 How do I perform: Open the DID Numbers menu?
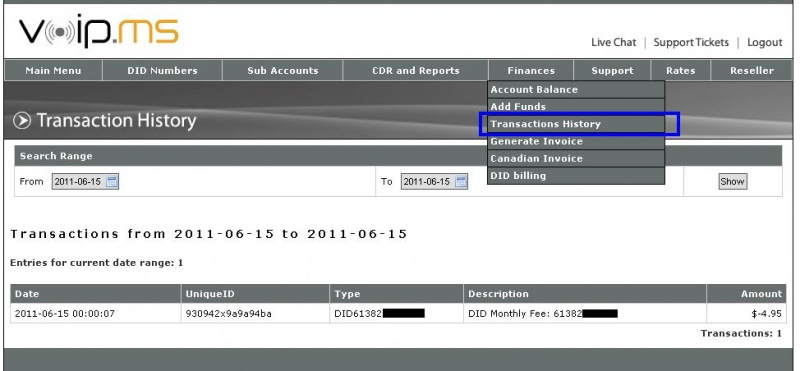coord(162,70)
